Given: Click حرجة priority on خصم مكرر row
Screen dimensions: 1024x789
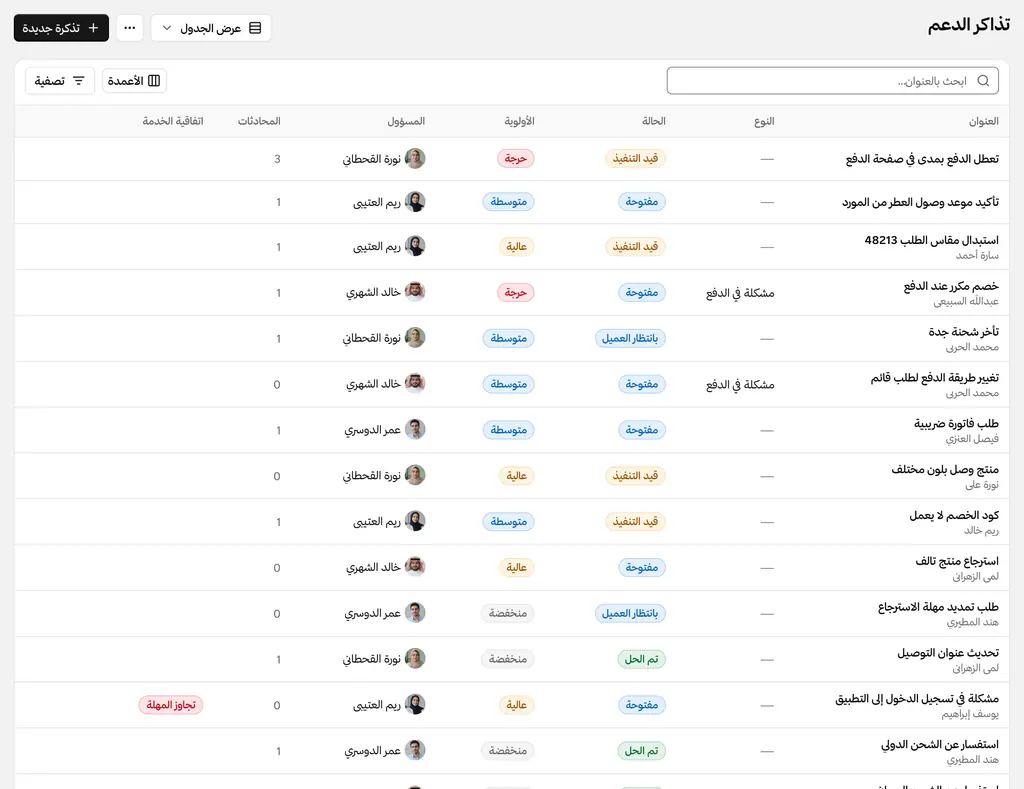Looking at the screenshot, I should click(516, 292).
